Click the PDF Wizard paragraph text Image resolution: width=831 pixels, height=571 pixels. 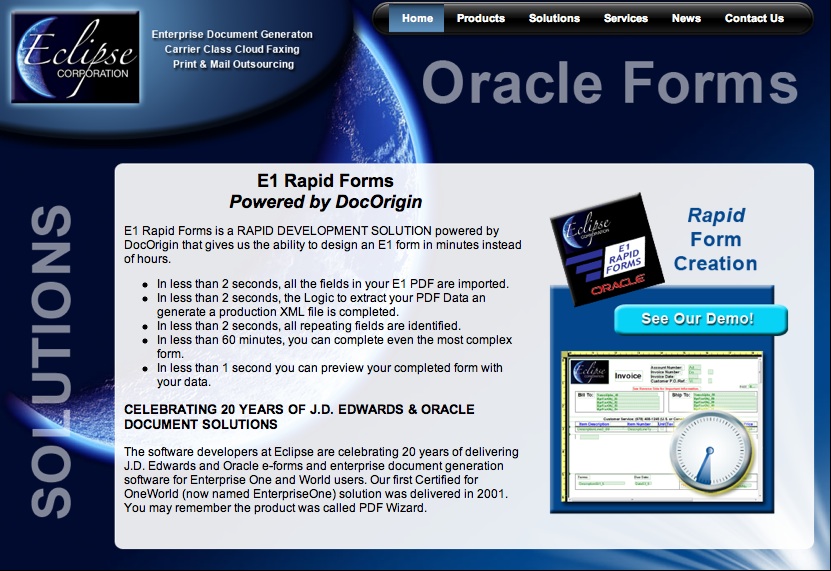pyautogui.click(x=321, y=480)
